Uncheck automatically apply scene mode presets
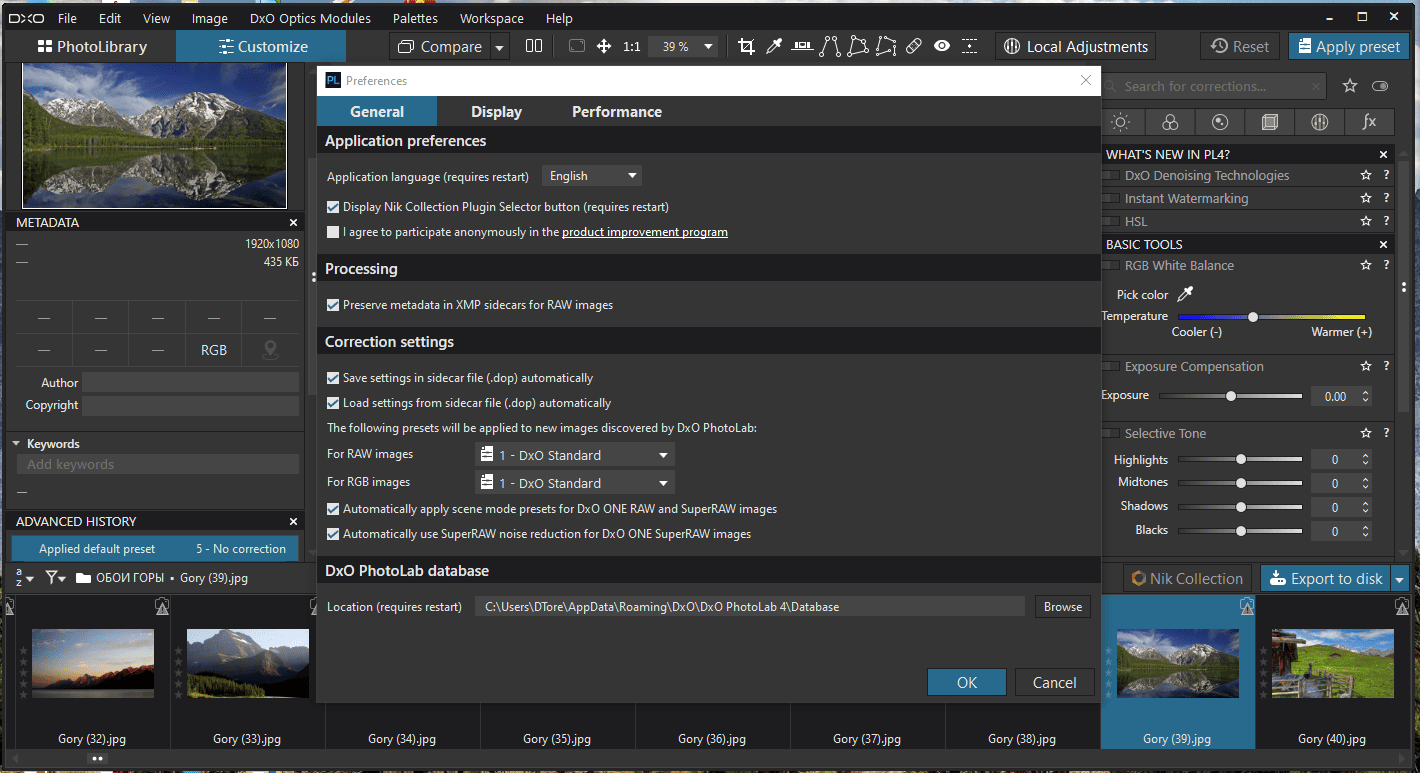Viewport: 1420px width, 773px height. pyautogui.click(x=334, y=509)
